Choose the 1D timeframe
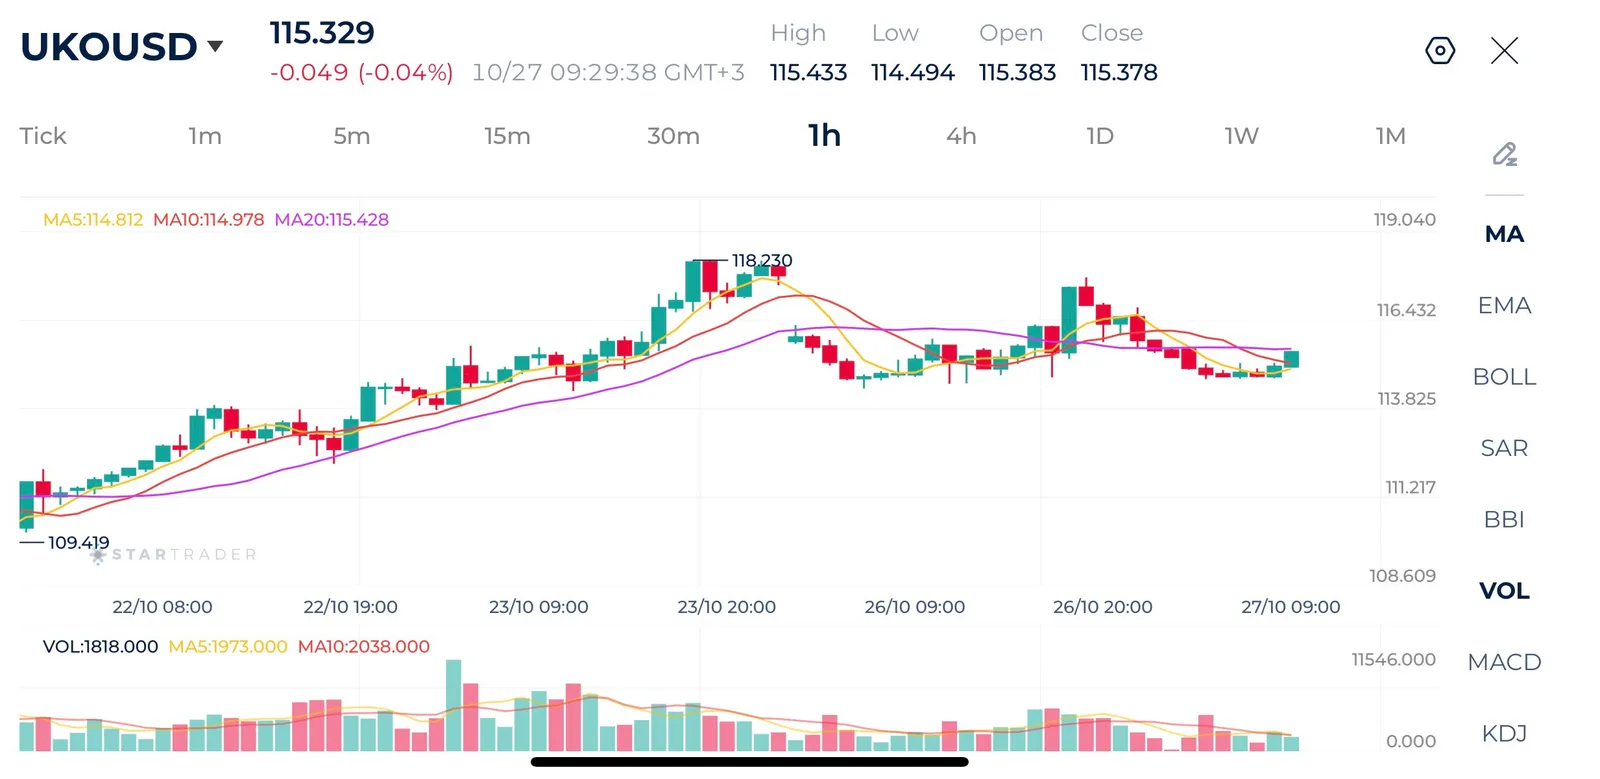Screen dimensions: 1600x779 click(1100, 136)
